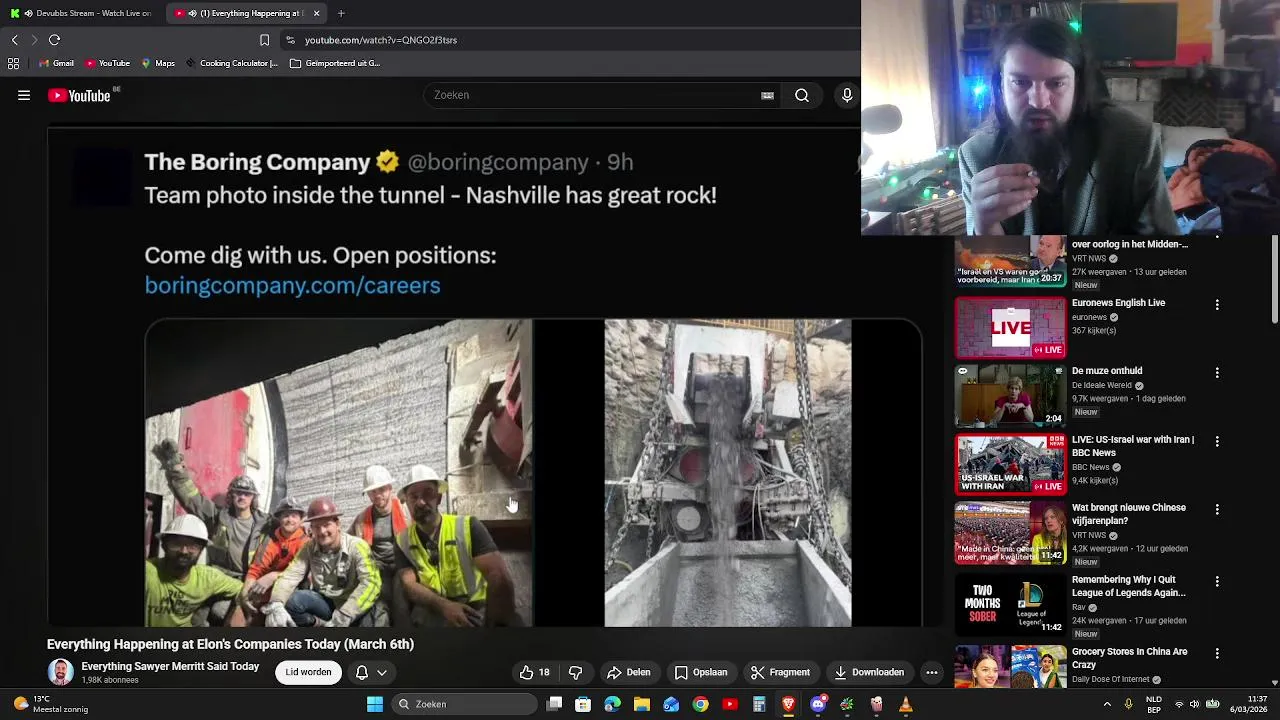Close the Everything Happening tab
Screen dimensions: 1280x720
pos(317,13)
